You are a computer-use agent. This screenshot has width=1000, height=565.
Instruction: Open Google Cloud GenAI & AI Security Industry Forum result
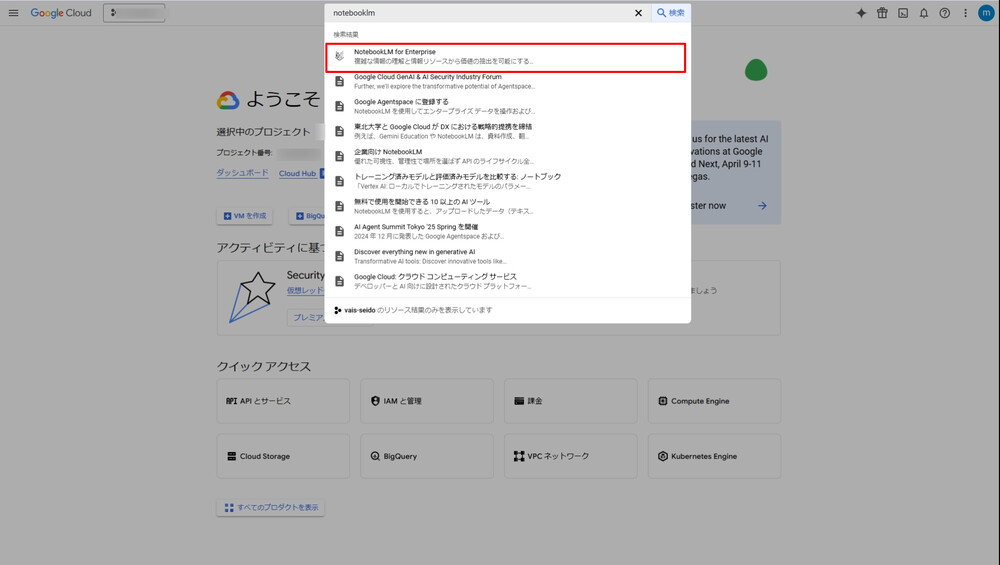click(507, 82)
